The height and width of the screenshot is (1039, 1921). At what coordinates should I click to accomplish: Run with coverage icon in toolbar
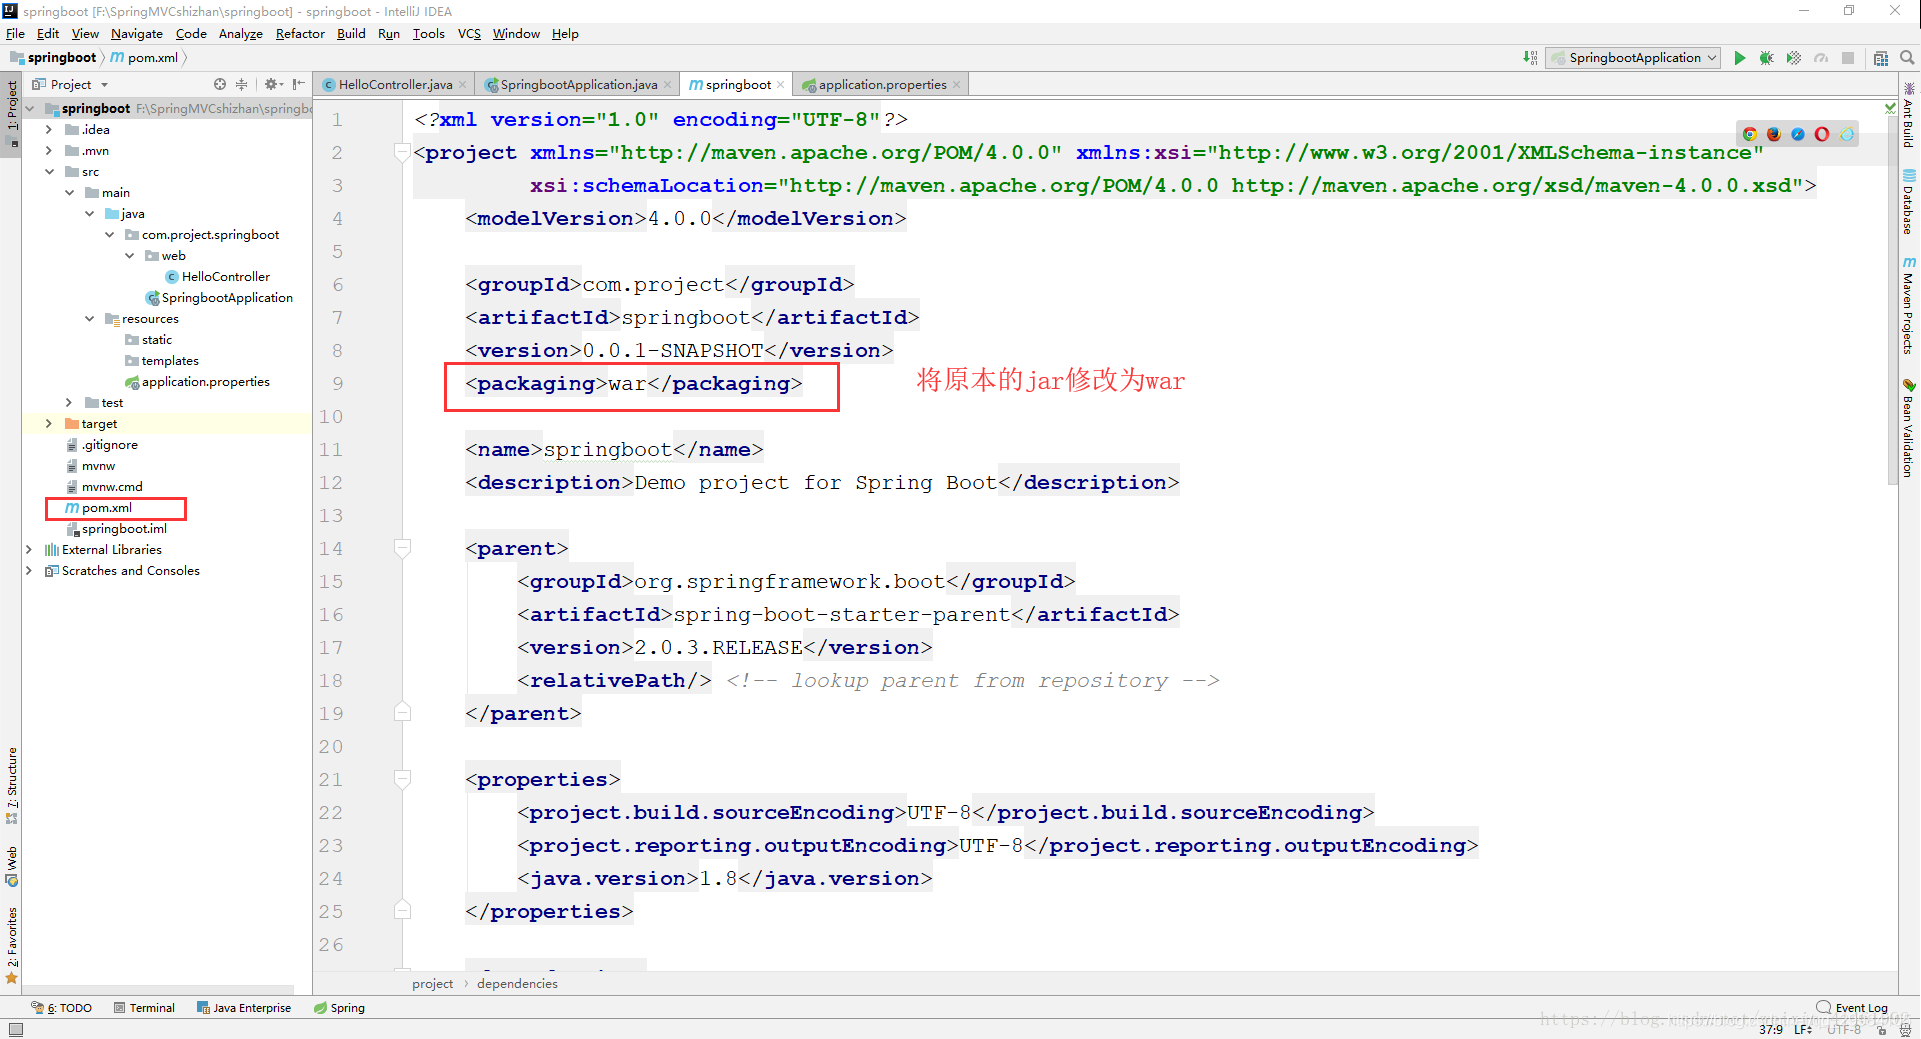pyautogui.click(x=1794, y=58)
